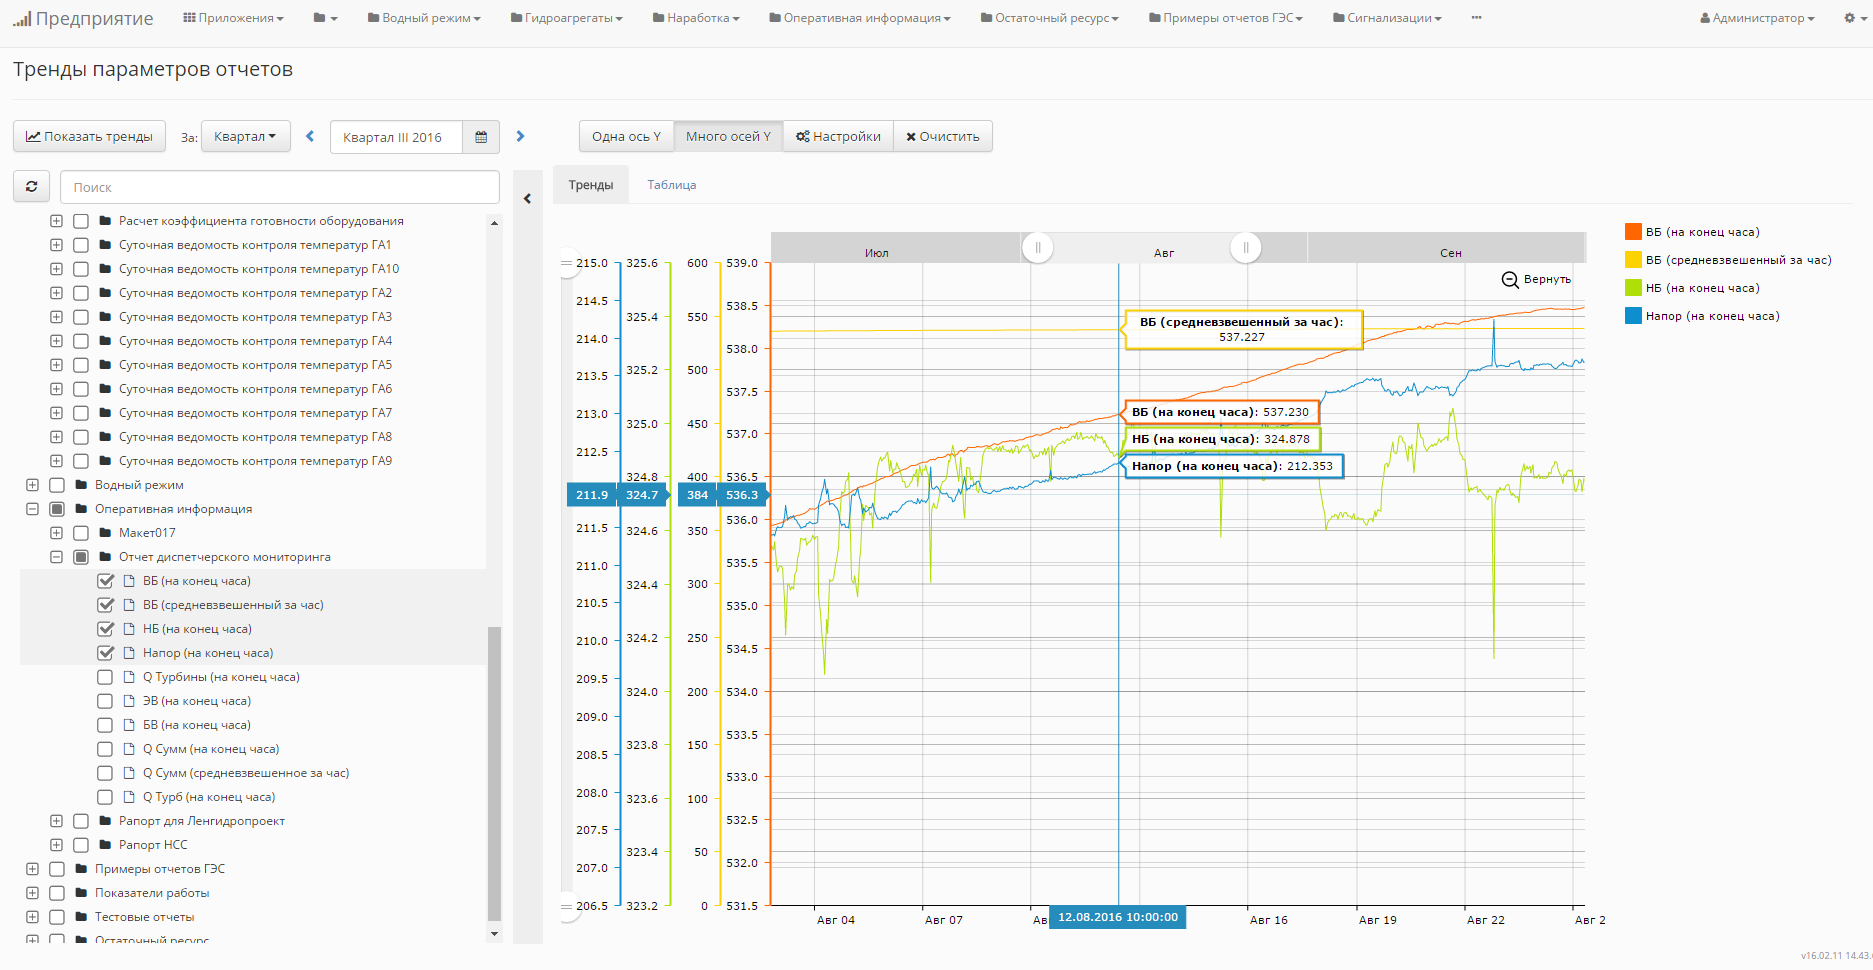Switch to the Таблица tab
Viewport: 1873px width, 970px height.
tap(671, 185)
